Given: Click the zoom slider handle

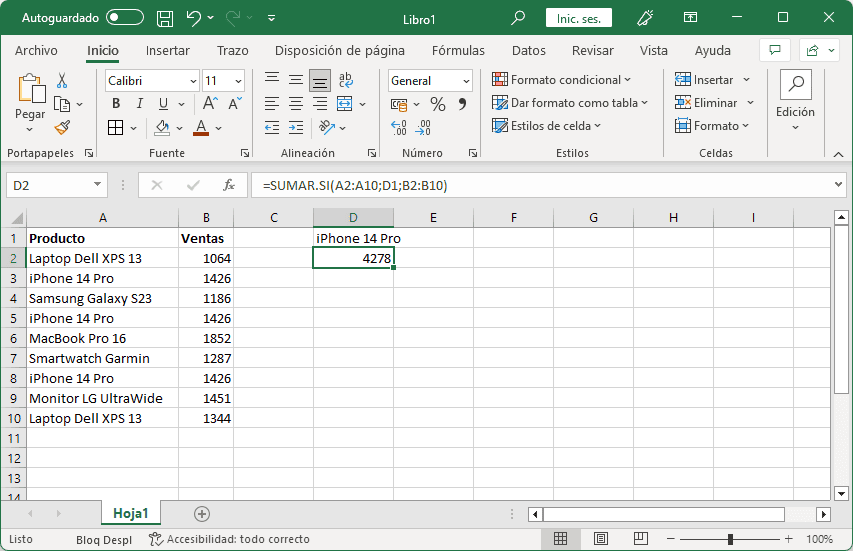Looking at the screenshot, I should (730, 539).
